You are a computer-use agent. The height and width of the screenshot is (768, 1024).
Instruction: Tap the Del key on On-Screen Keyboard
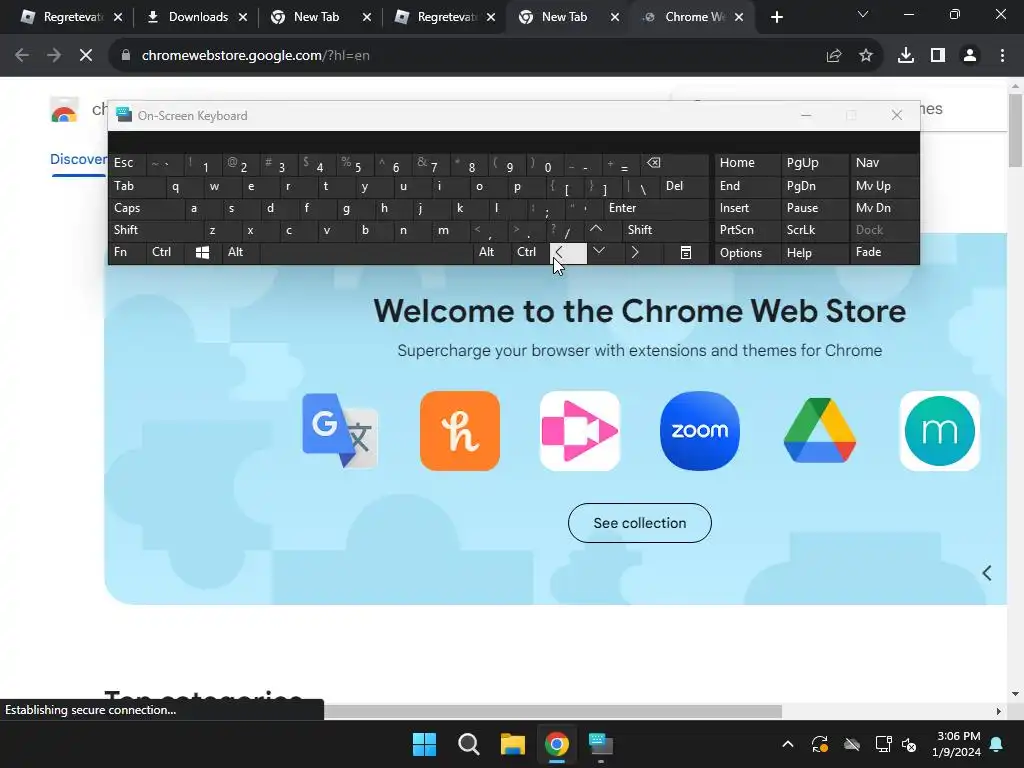pyautogui.click(x=684, y=185)
